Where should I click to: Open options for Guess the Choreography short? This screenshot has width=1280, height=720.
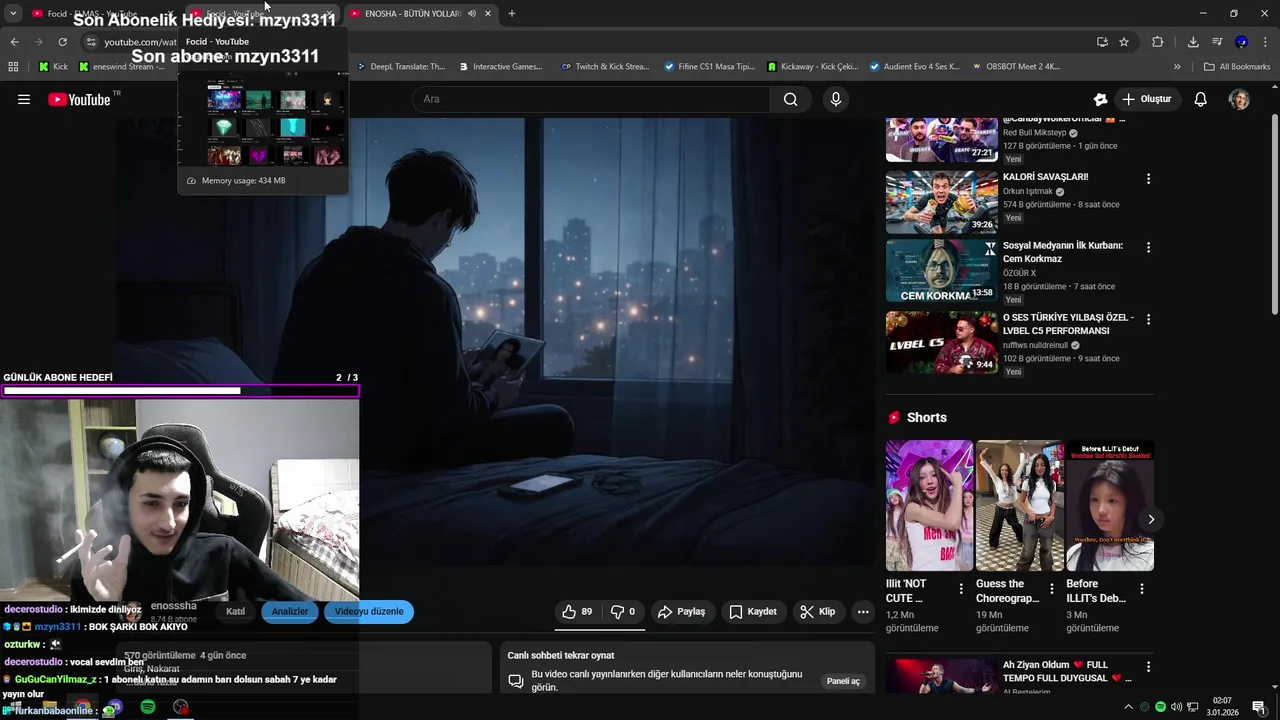point(1051,589)
